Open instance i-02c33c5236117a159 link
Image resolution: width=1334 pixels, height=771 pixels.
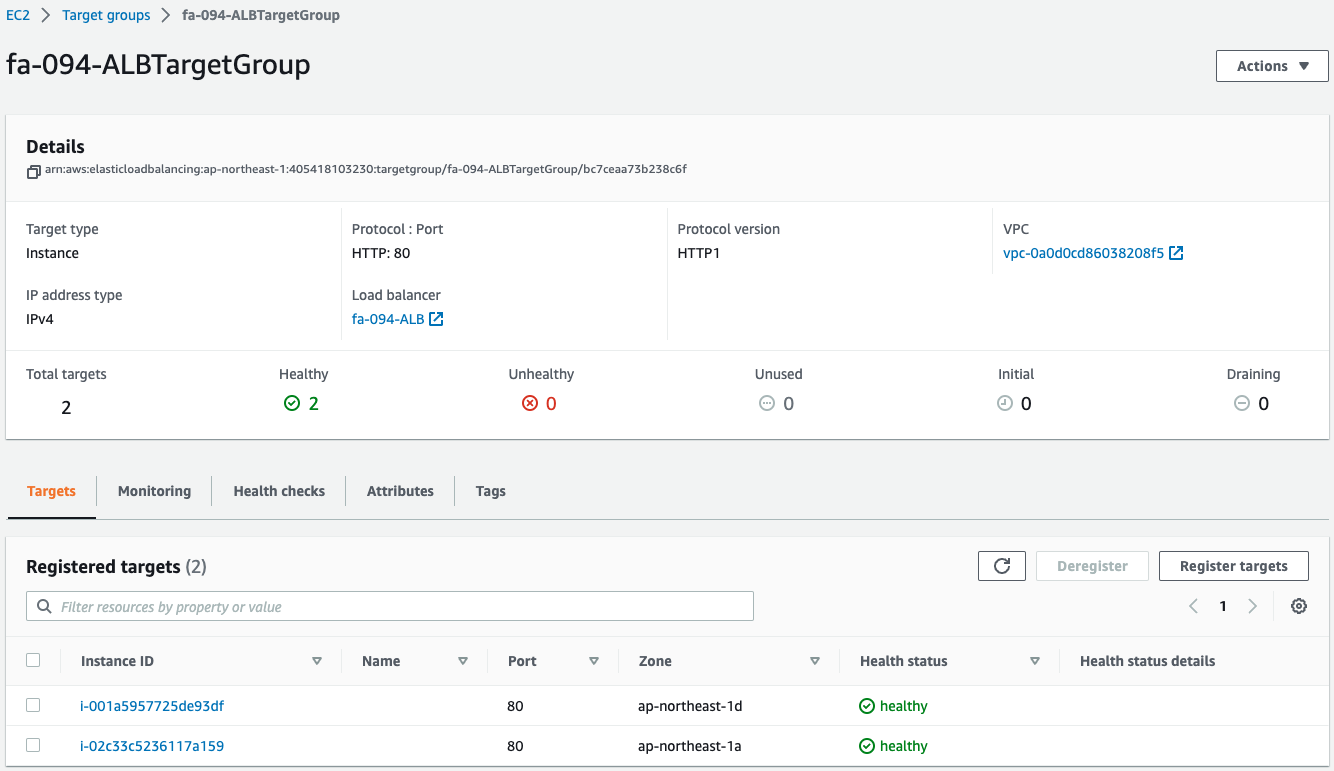pyautogui.click(x=152, y=746)
